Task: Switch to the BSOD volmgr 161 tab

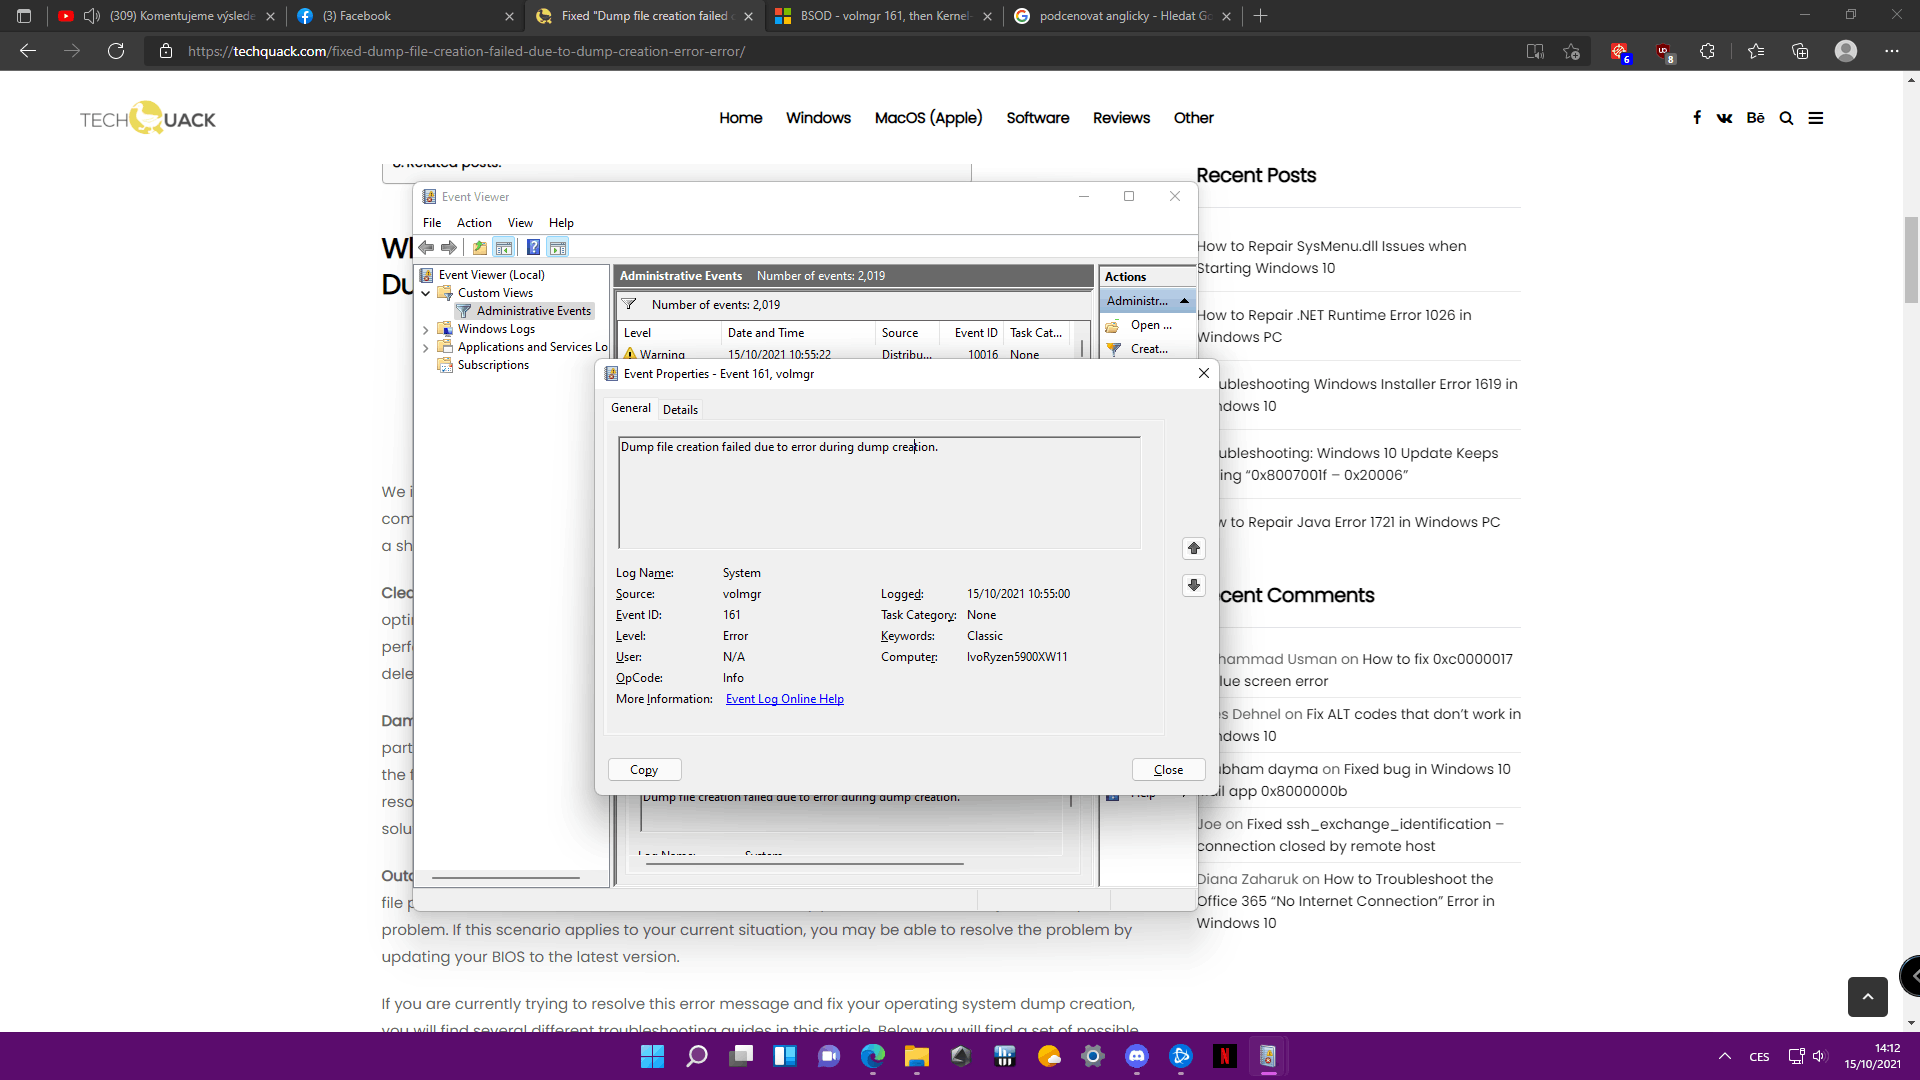Action: tap(884, 16)
